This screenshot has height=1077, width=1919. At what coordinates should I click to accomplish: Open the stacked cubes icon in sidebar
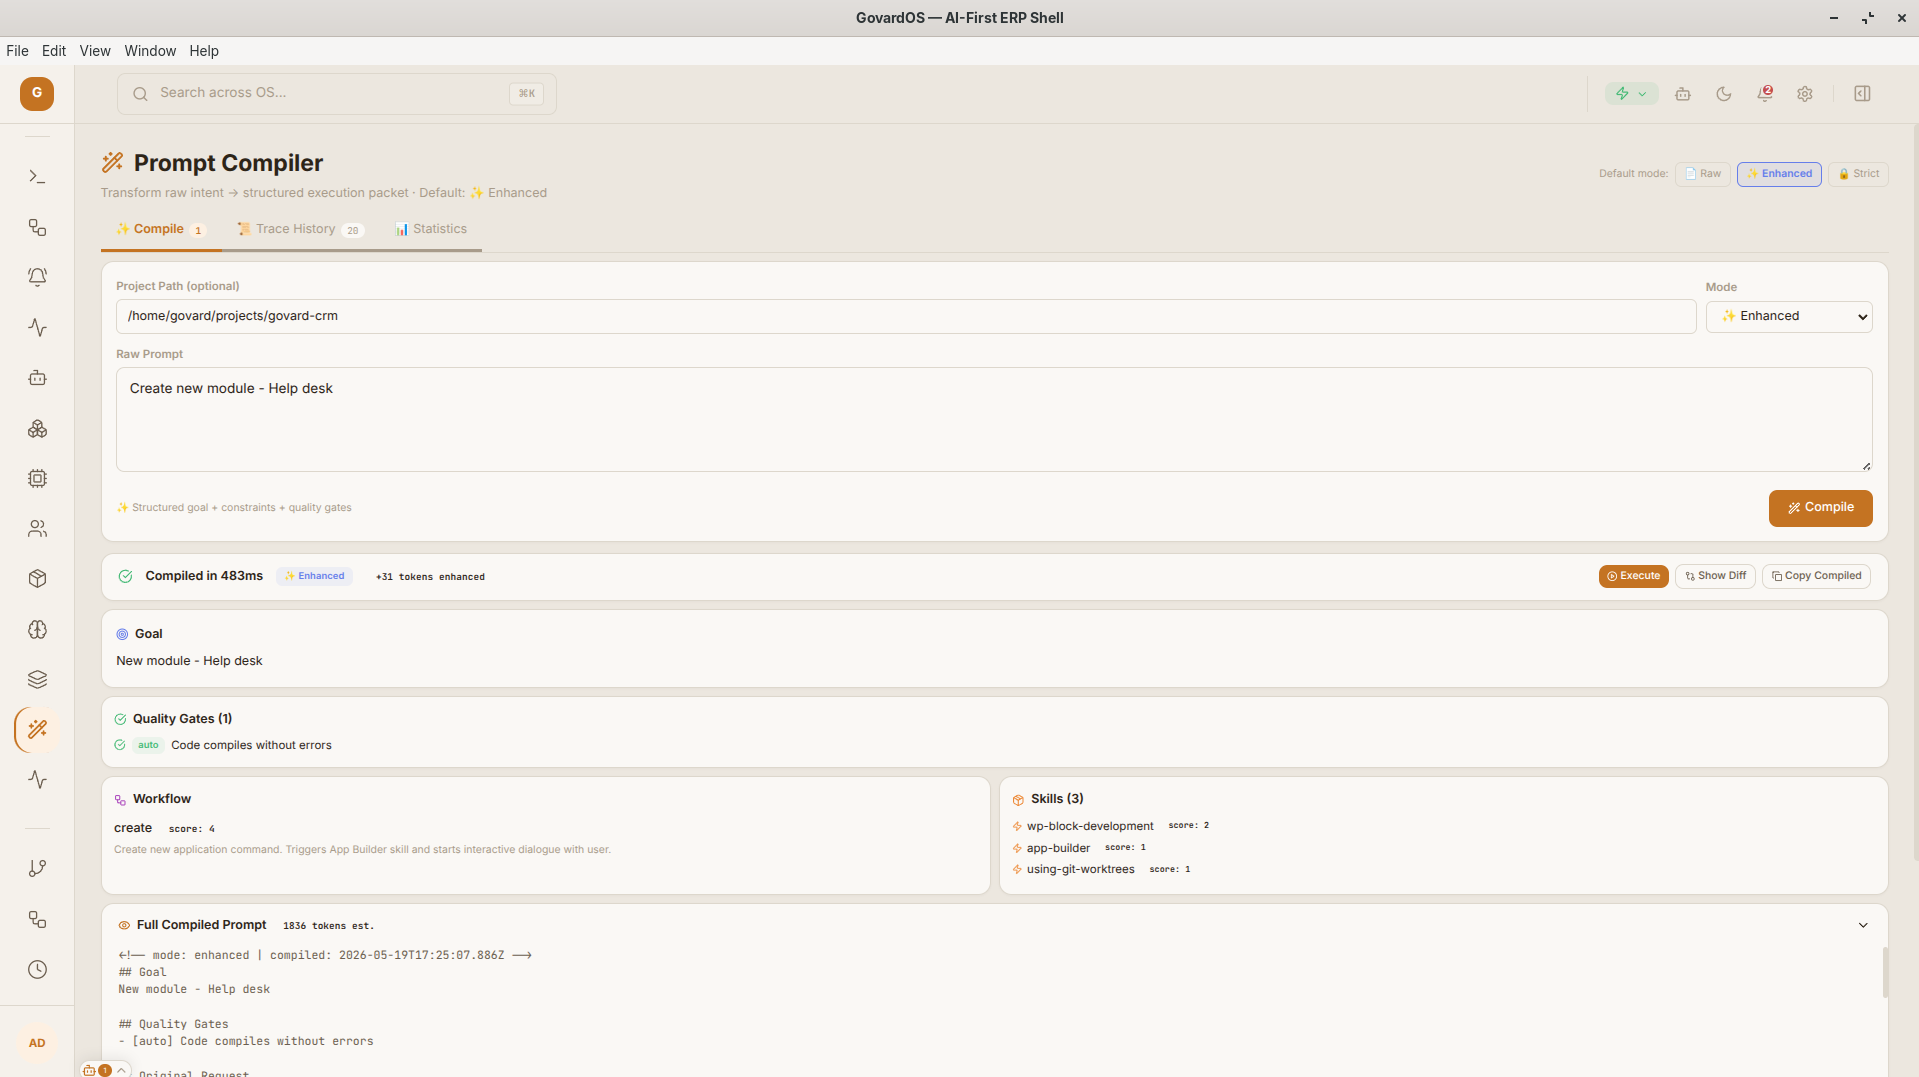[37, 428]
